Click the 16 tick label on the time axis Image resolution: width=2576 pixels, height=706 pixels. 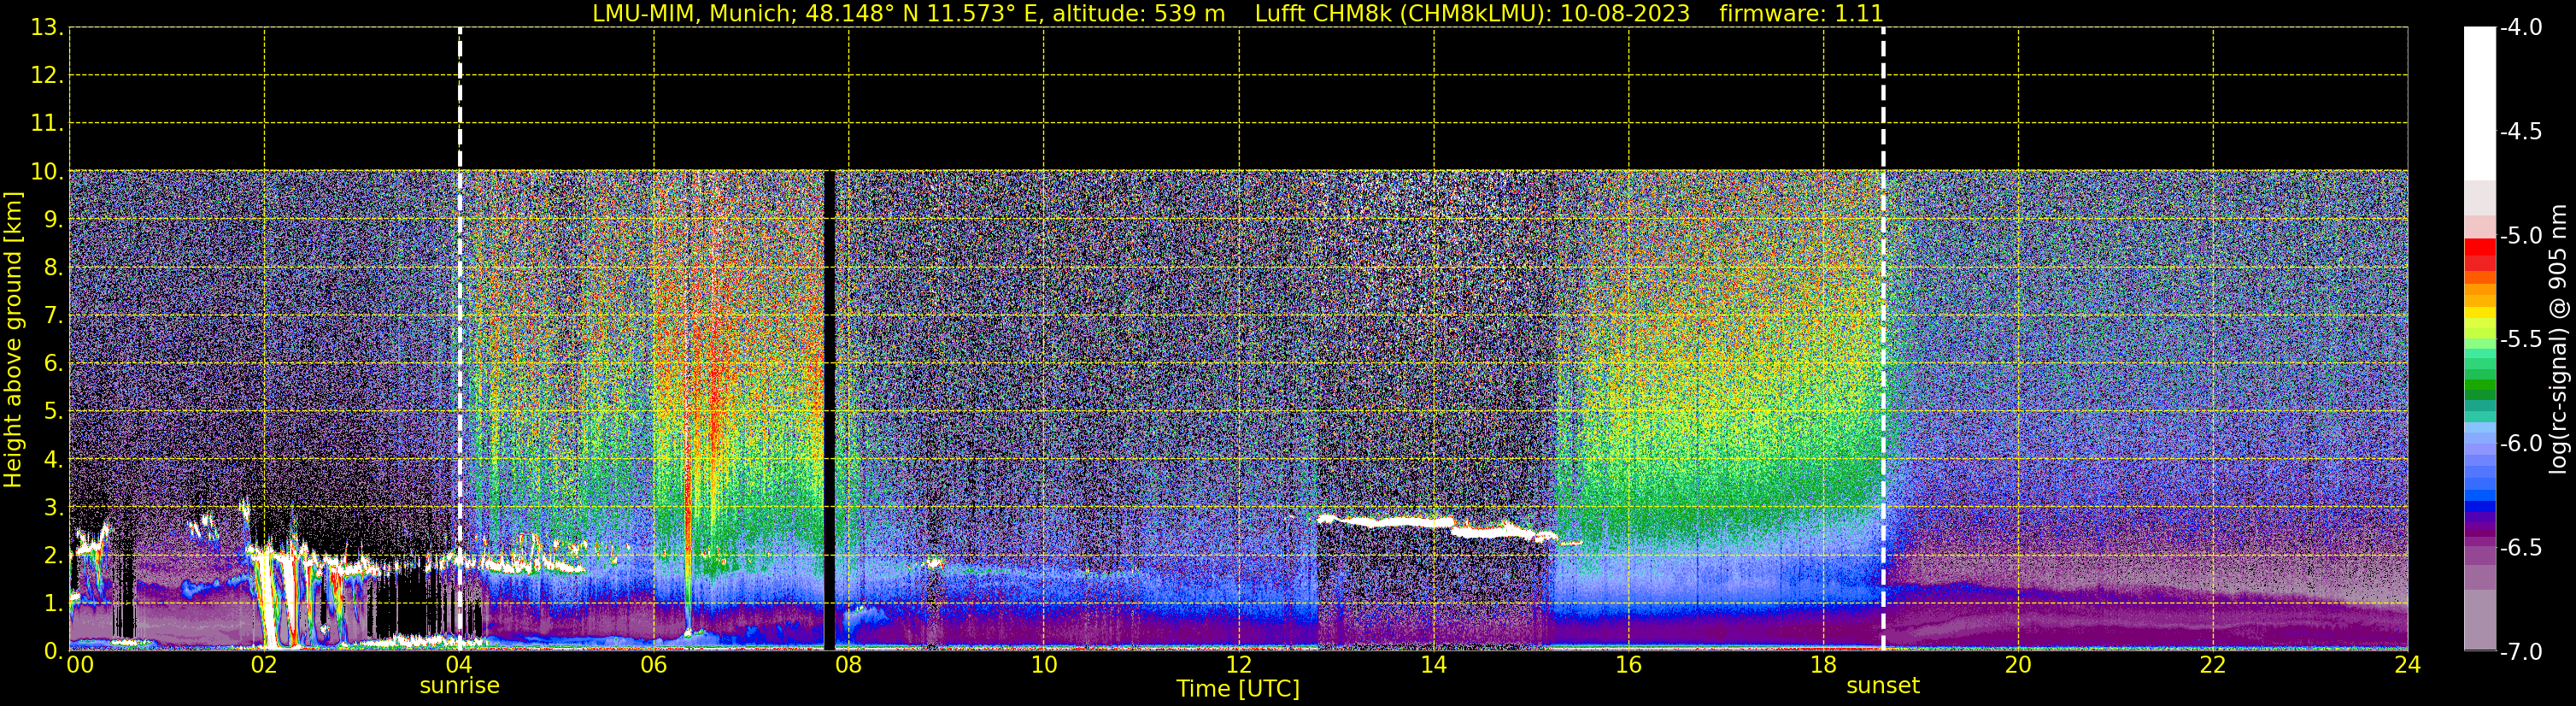1629,665
